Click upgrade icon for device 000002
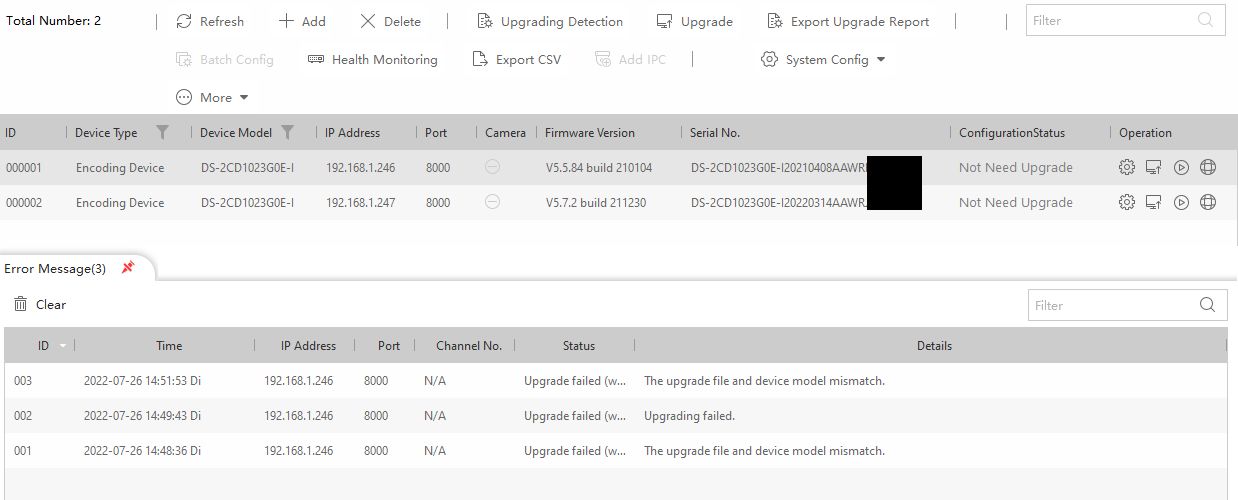Screen dimensions: 1238x500 [1153, 203]
